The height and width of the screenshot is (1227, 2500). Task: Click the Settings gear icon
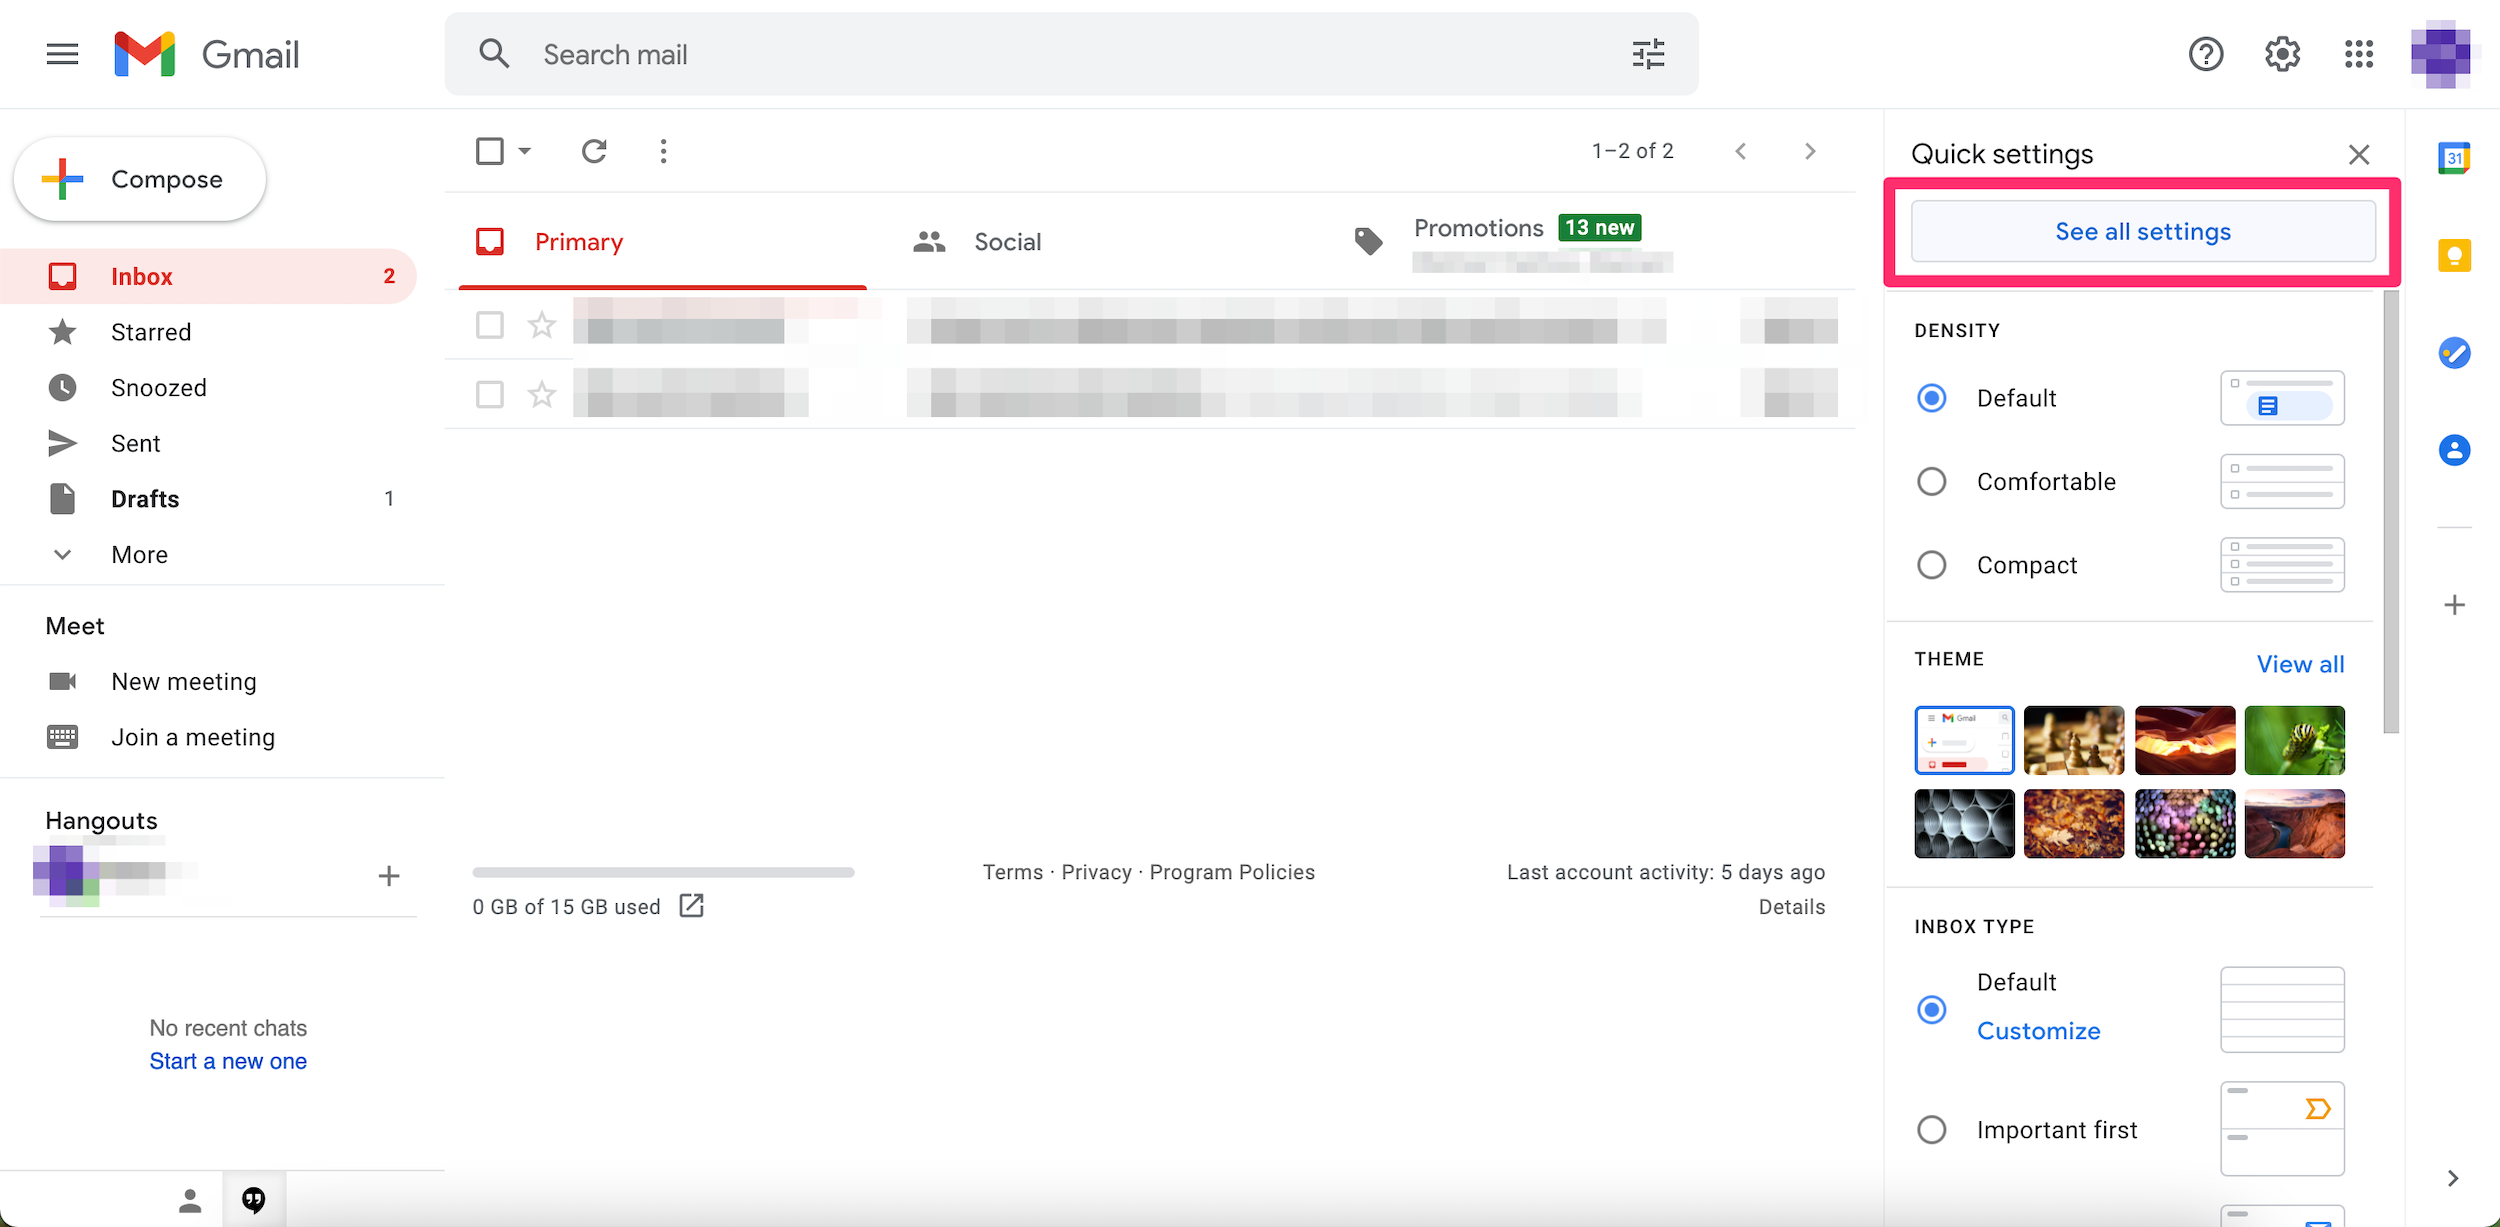tap(2283, 54)
